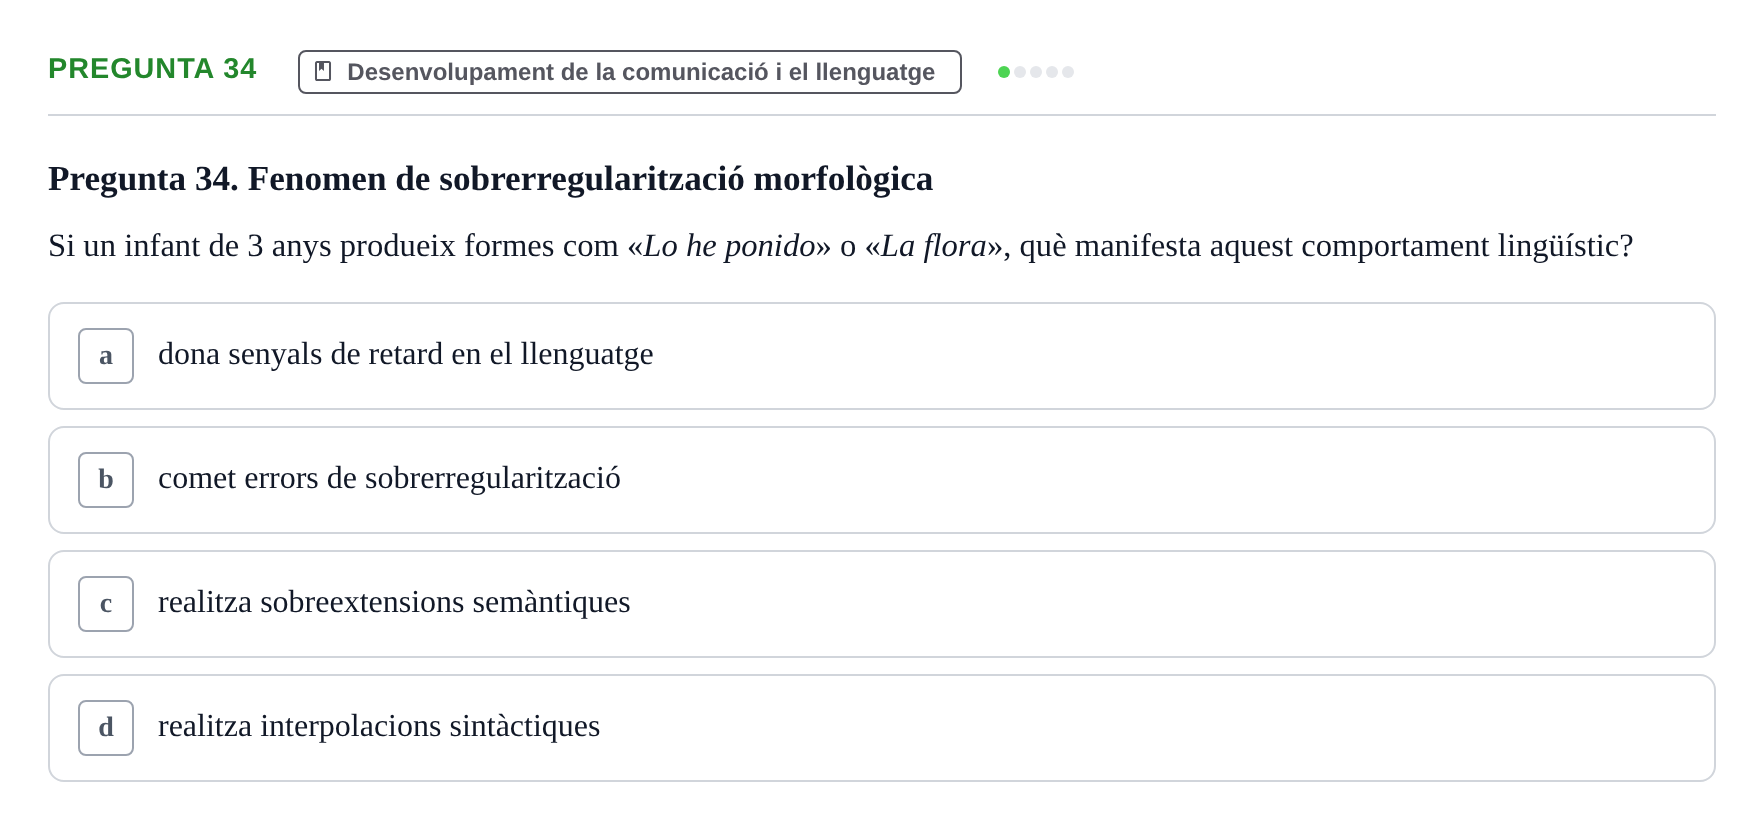Select the letter 'b' option badge
1764x832 pixels.
pos(106,480)
